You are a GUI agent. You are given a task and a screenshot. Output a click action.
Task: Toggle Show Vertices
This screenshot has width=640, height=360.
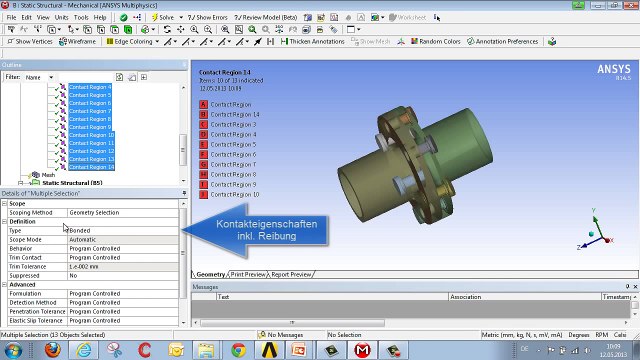(30, 42)
